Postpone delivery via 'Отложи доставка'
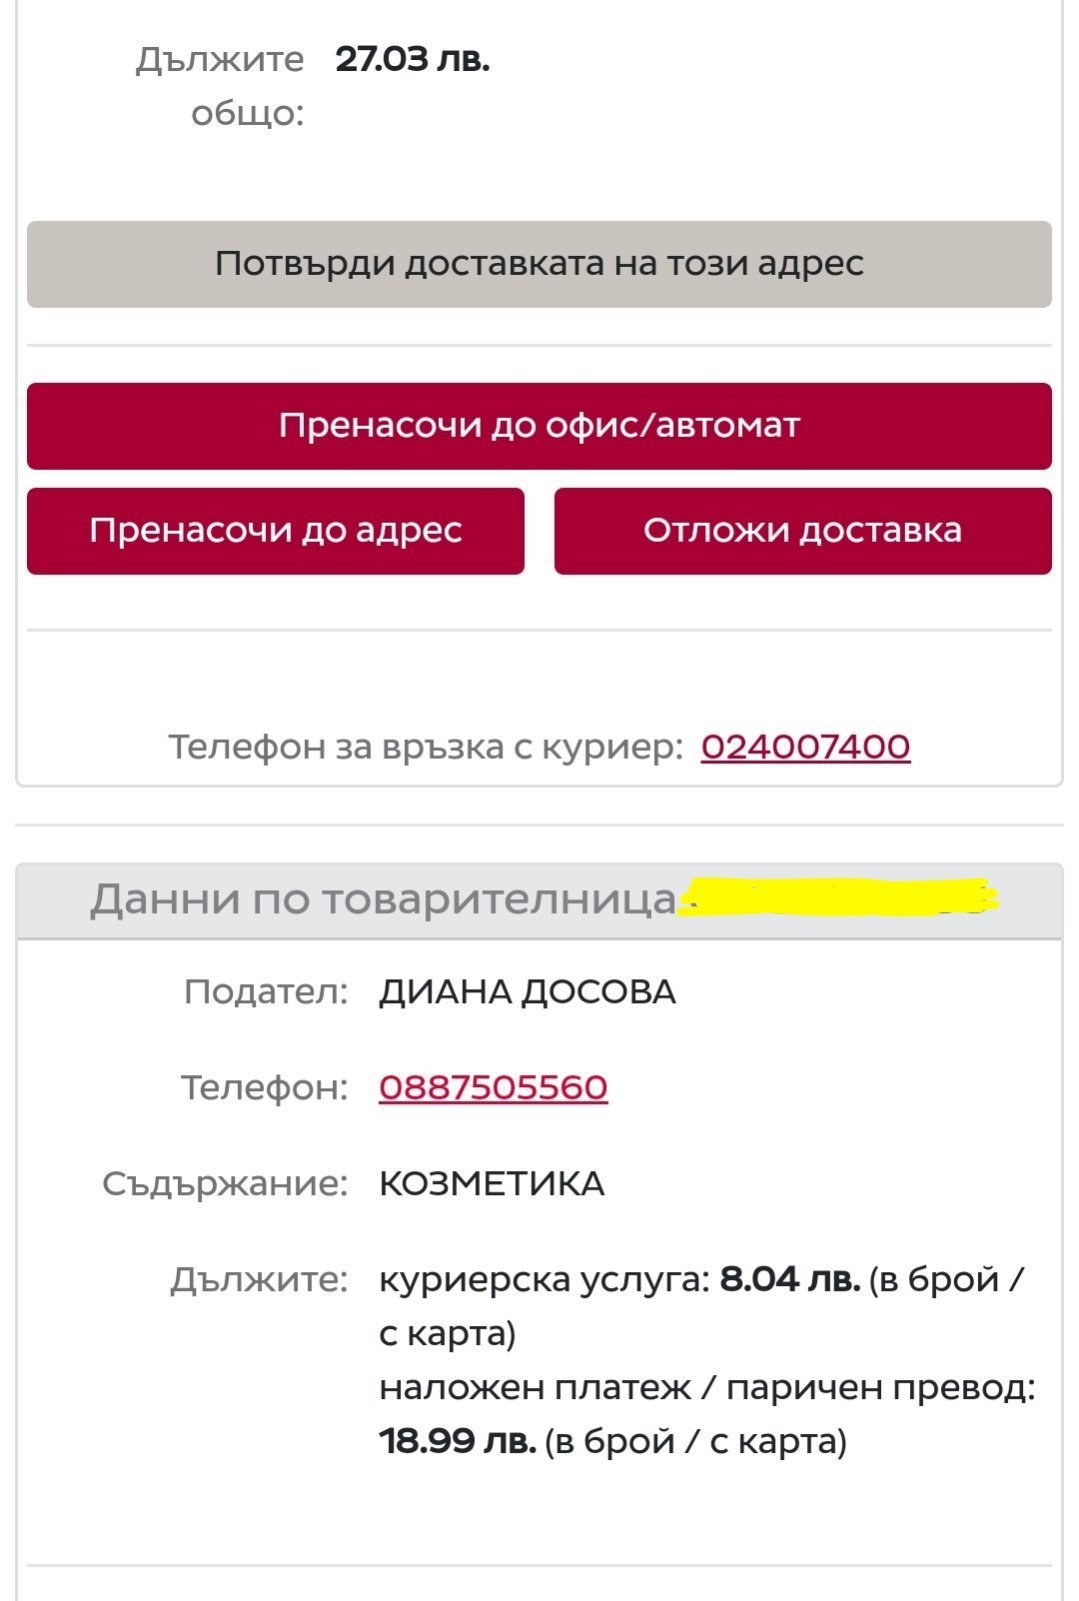The height and width of the screenshot is (1601, 1079). (802, 530)
